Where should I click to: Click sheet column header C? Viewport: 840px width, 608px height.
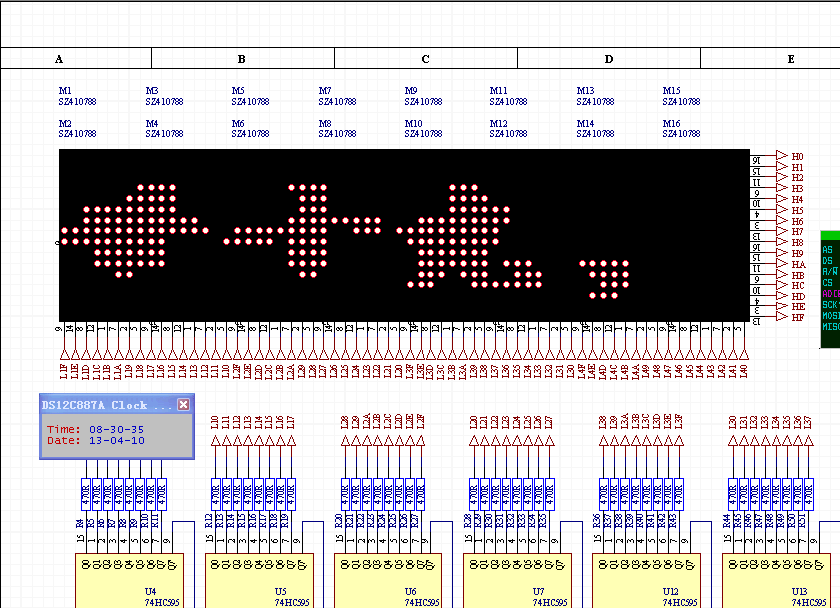coord(425,58)
